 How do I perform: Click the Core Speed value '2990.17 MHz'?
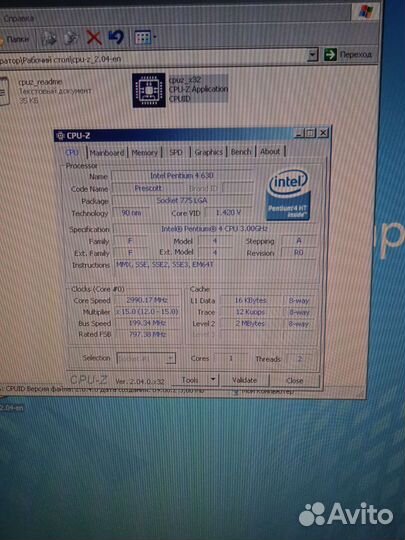tap(147, 300)
